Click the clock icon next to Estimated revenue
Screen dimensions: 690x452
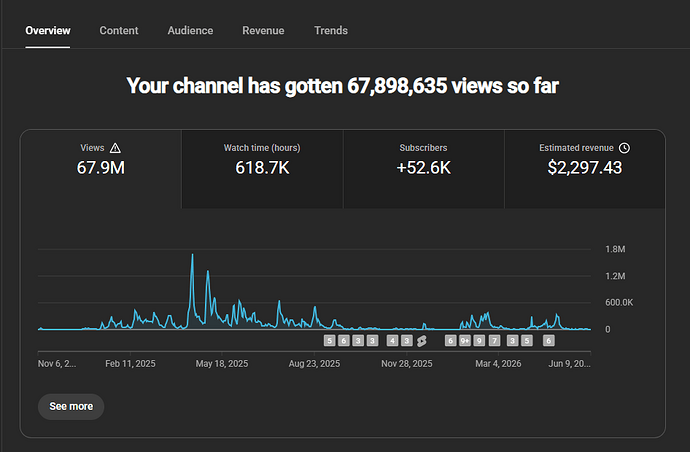tap(624, 148)
